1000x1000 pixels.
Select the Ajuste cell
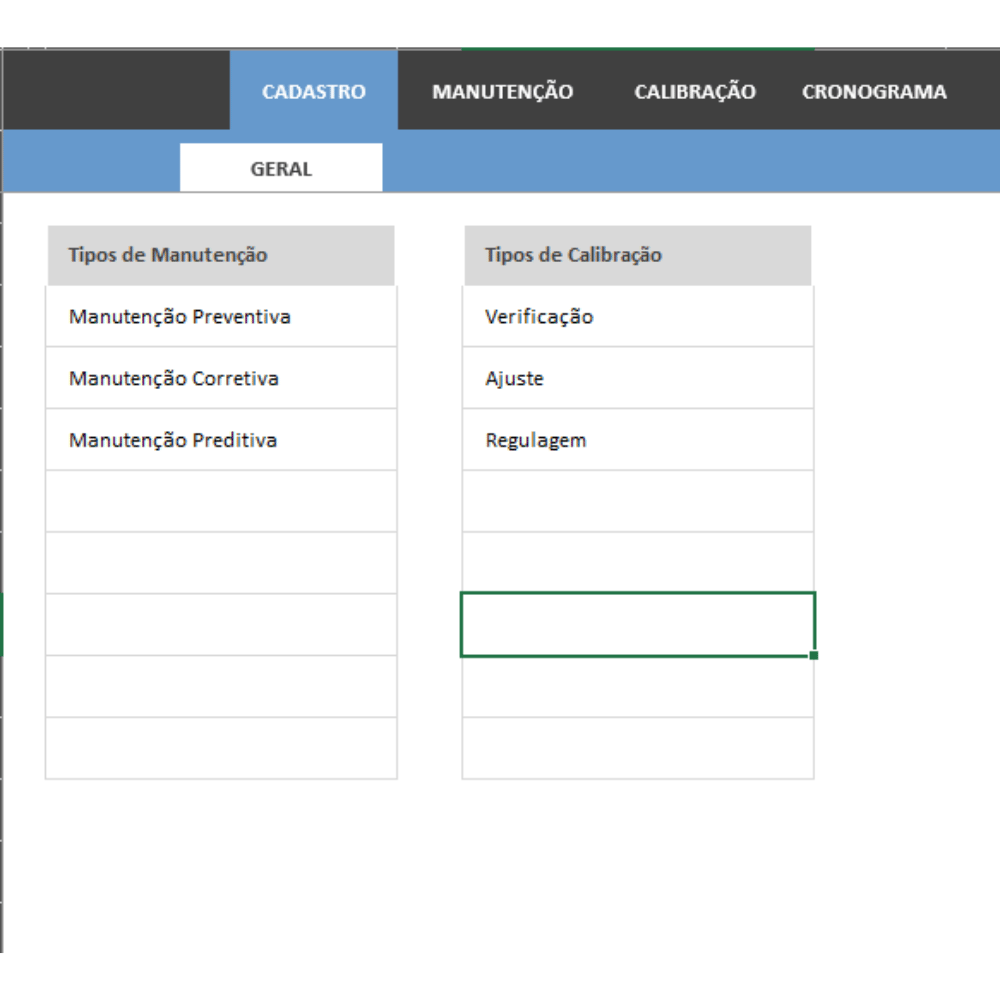(x=638, y=378)
